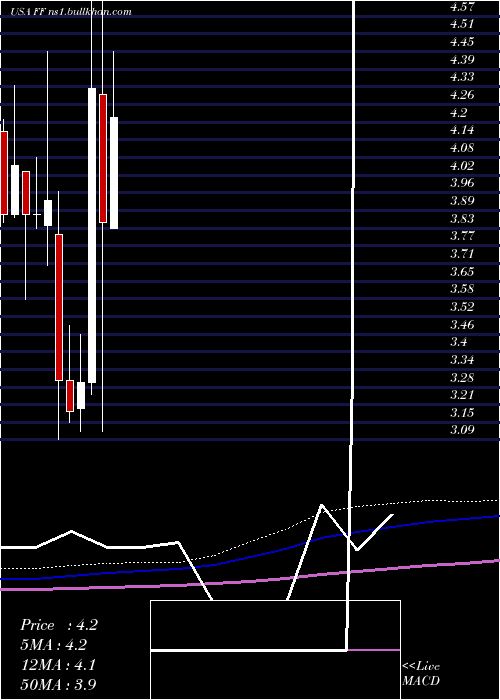Click the 3.71 price axis label
Viewport: 500px width, 700px height.
(462, 254)
